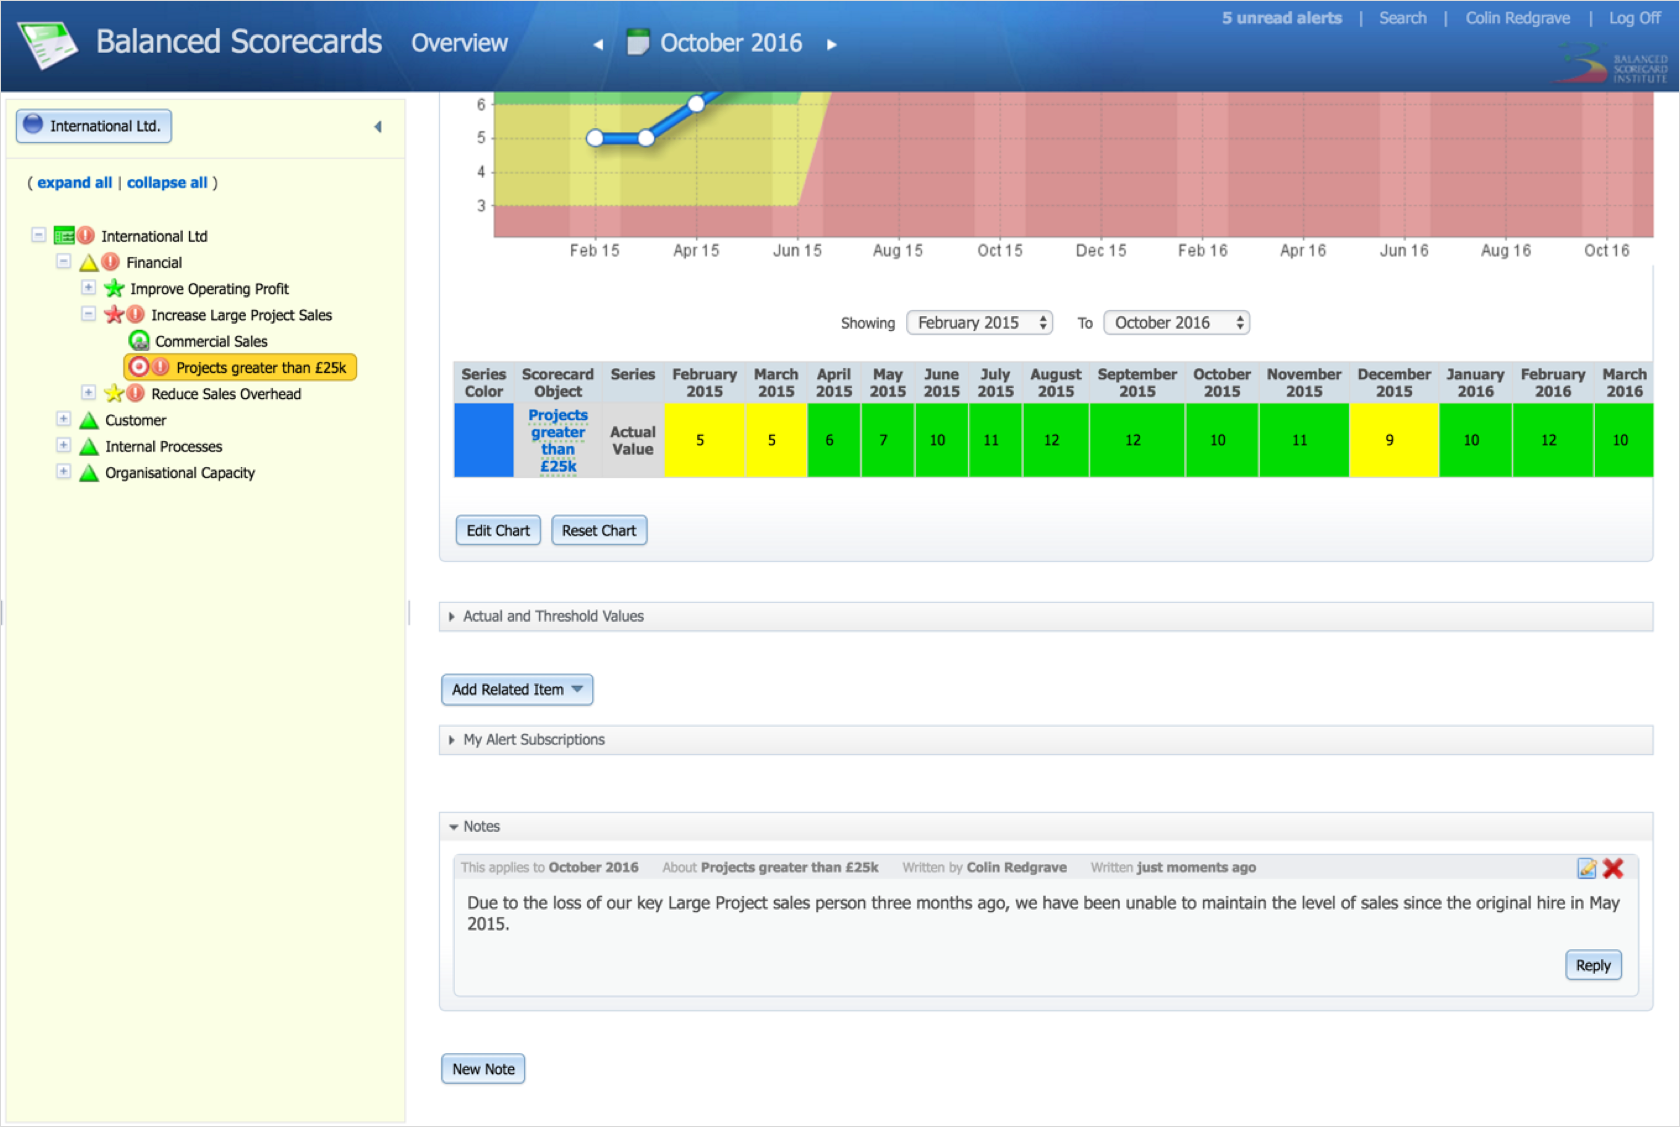Open the calendar icon beside October 2016
The image size is (1680, 1127).
(x=638, y=42)
